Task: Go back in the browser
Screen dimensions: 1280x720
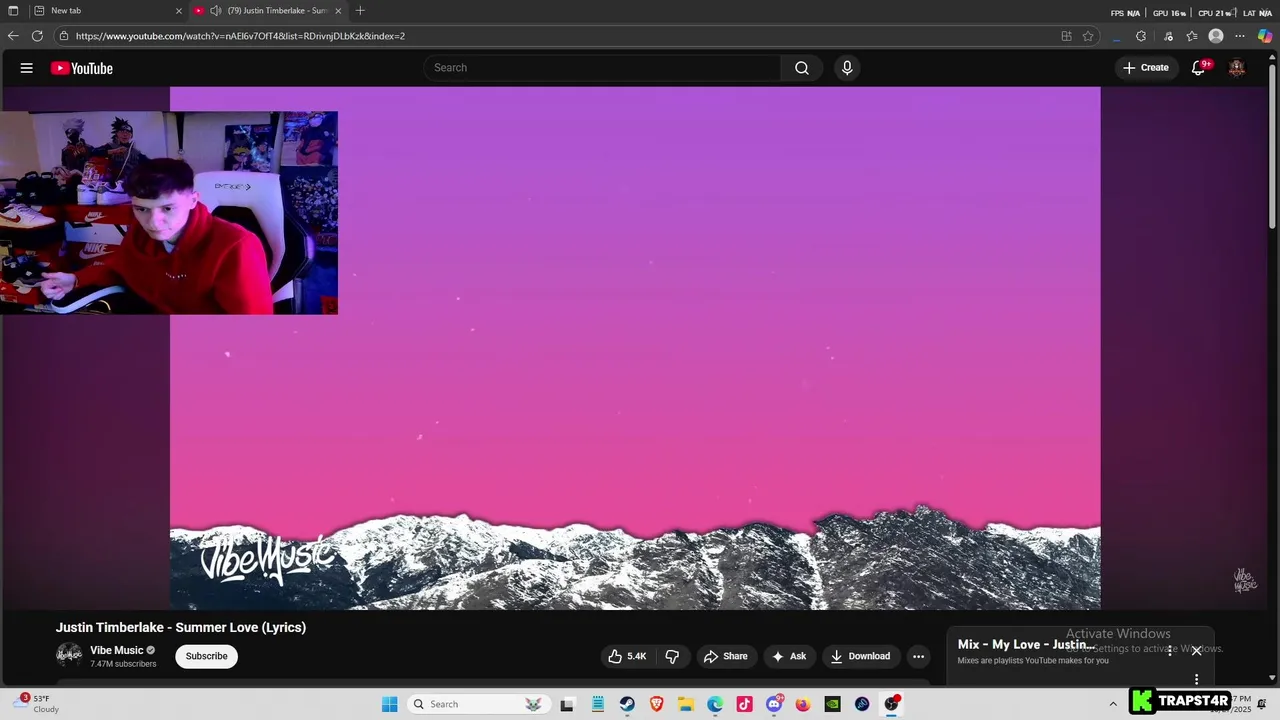Action: pyautogui.click(x=13, y=36)
